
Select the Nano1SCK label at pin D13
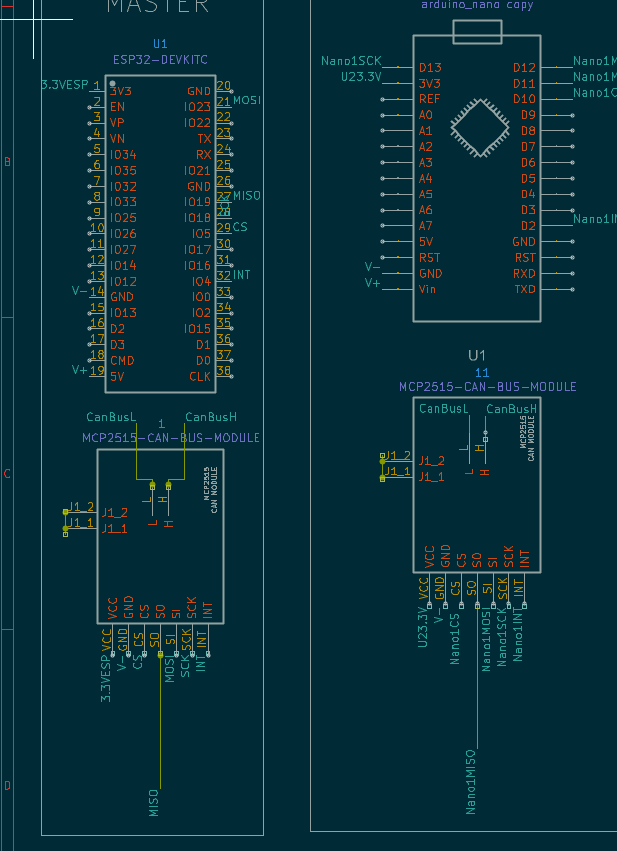(351, 61)
